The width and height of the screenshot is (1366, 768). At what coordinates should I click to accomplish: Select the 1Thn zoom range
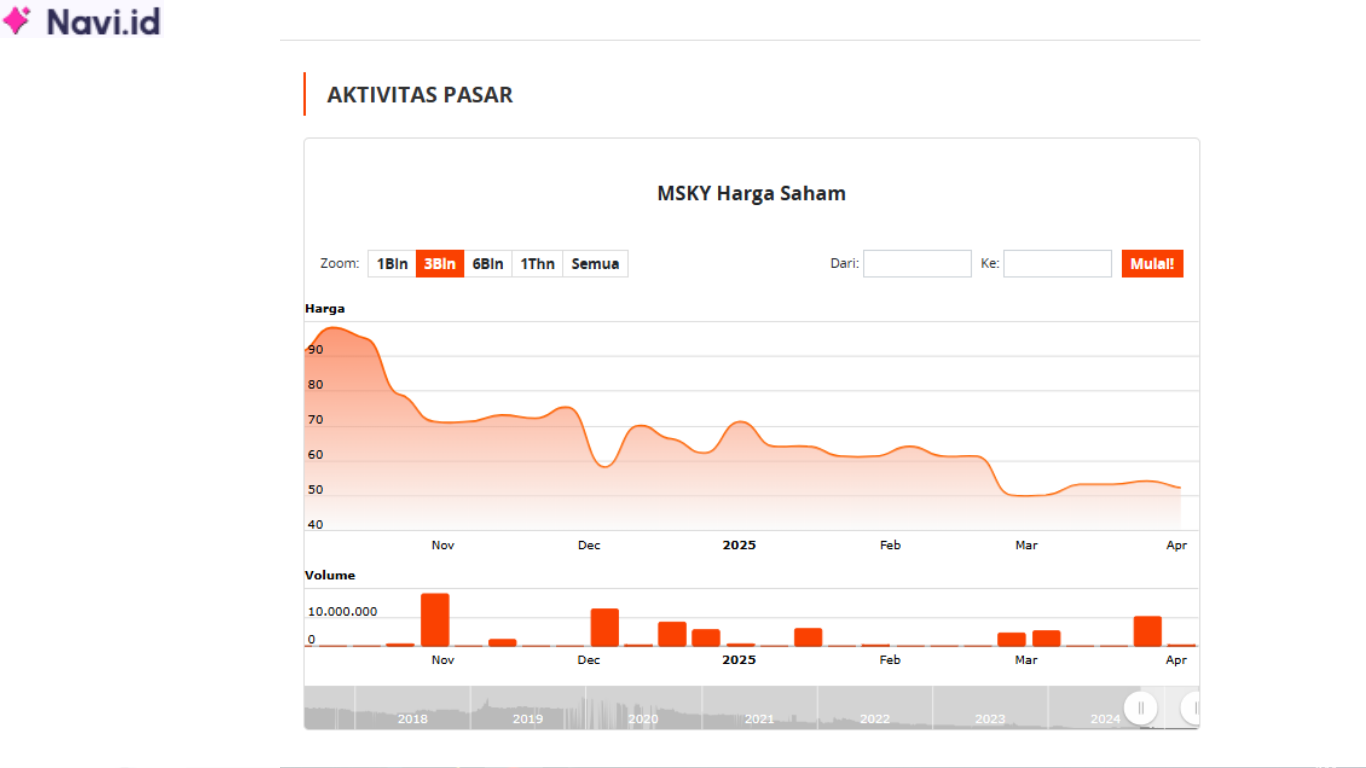537,264
